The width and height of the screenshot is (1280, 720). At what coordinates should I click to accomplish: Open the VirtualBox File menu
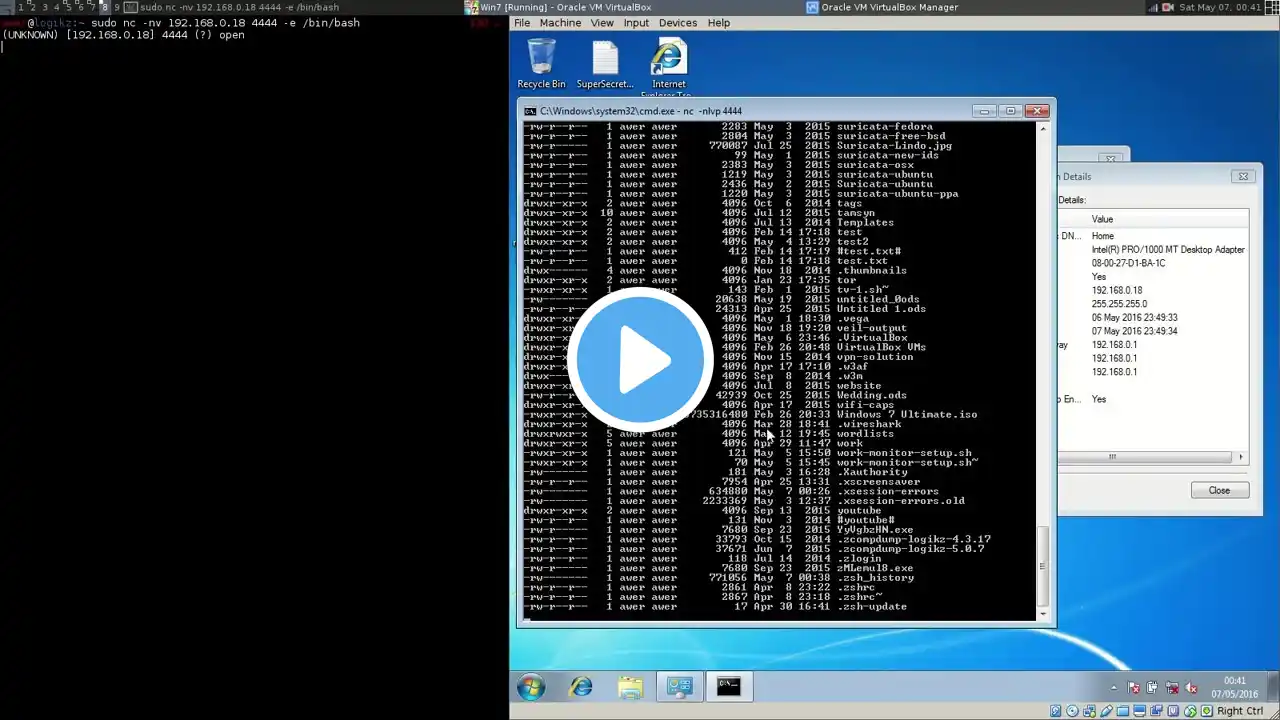pos(522,23)
